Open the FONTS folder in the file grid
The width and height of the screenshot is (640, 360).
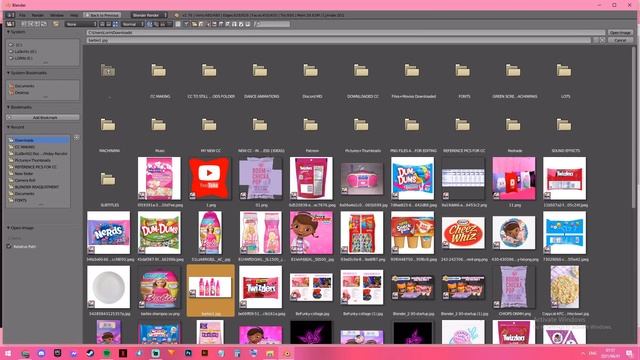pos(463,71)
